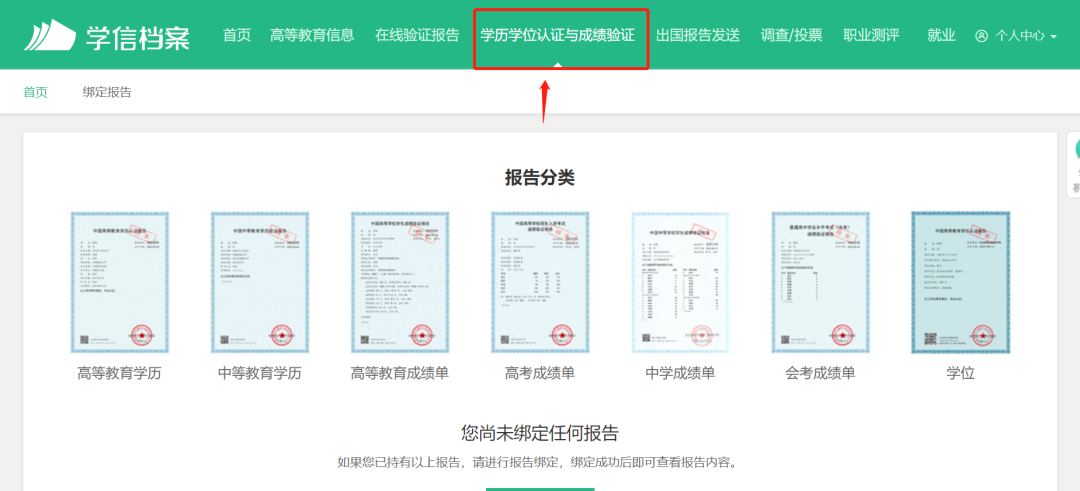Image resolution: width=1080 pixels, height=491 pixels.
Task: Pick the 高考成绩单 report thumbnail
Action: click(540, 282)
